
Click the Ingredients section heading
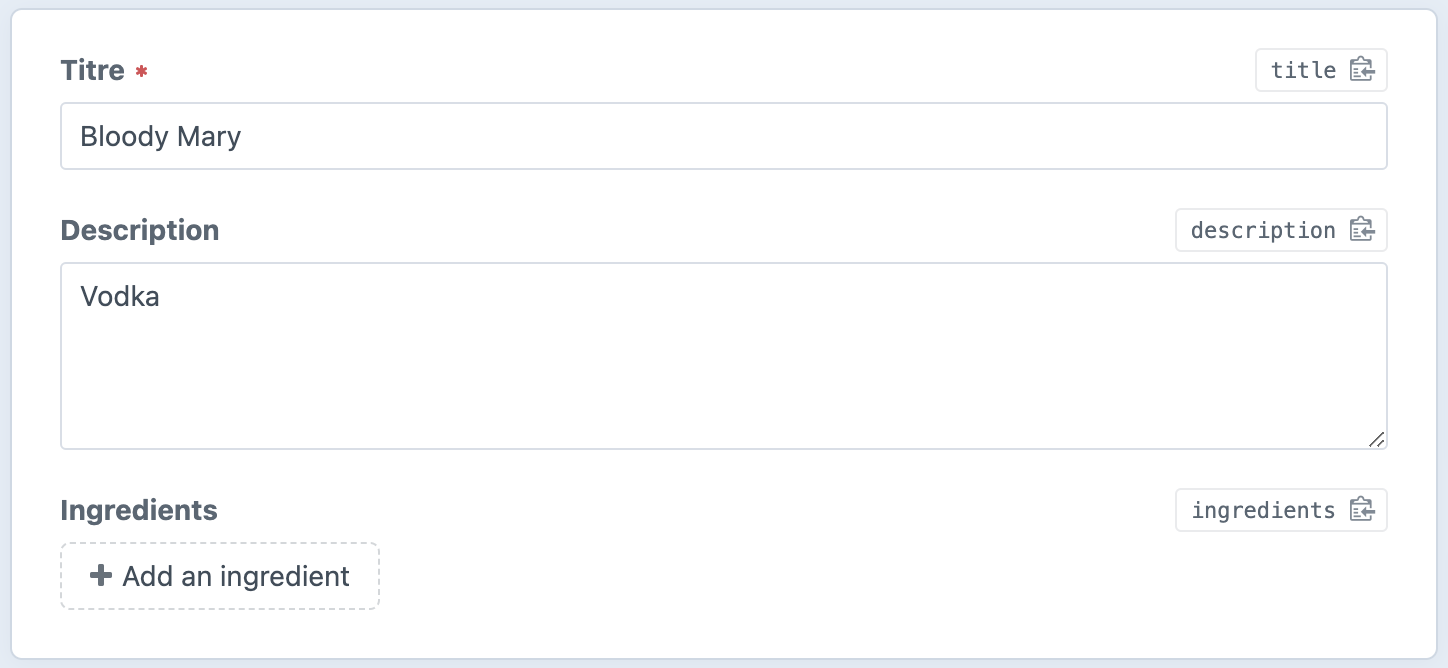(138, 510)
